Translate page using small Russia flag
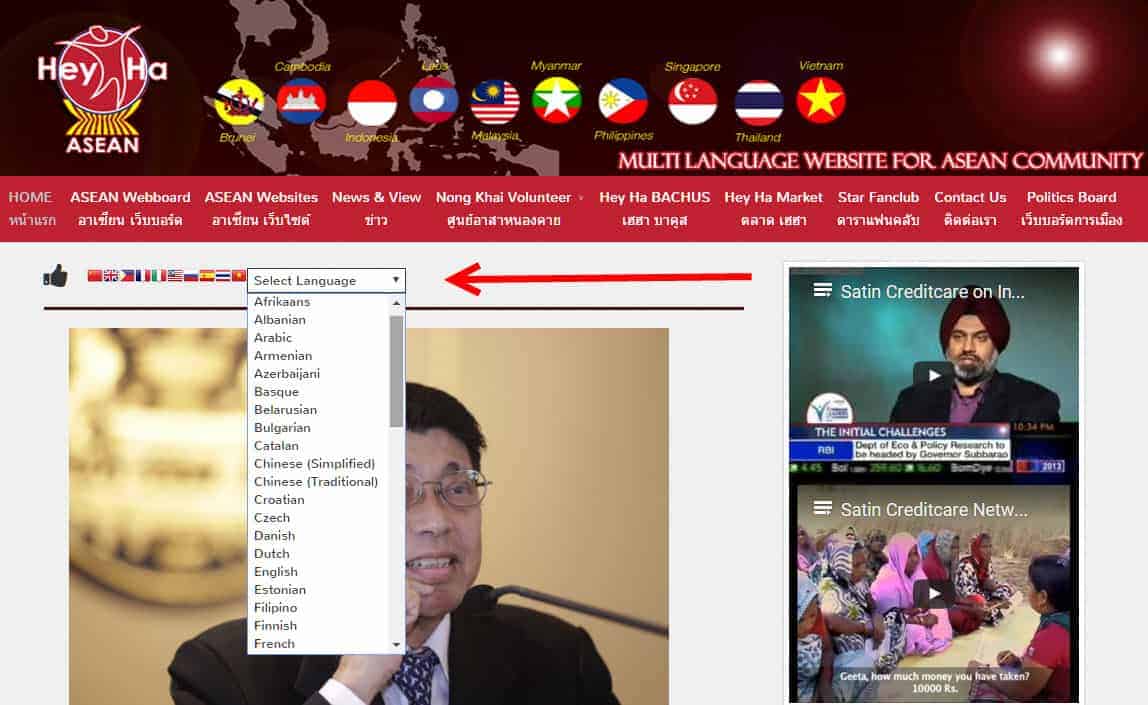 [x=191, y=275]
